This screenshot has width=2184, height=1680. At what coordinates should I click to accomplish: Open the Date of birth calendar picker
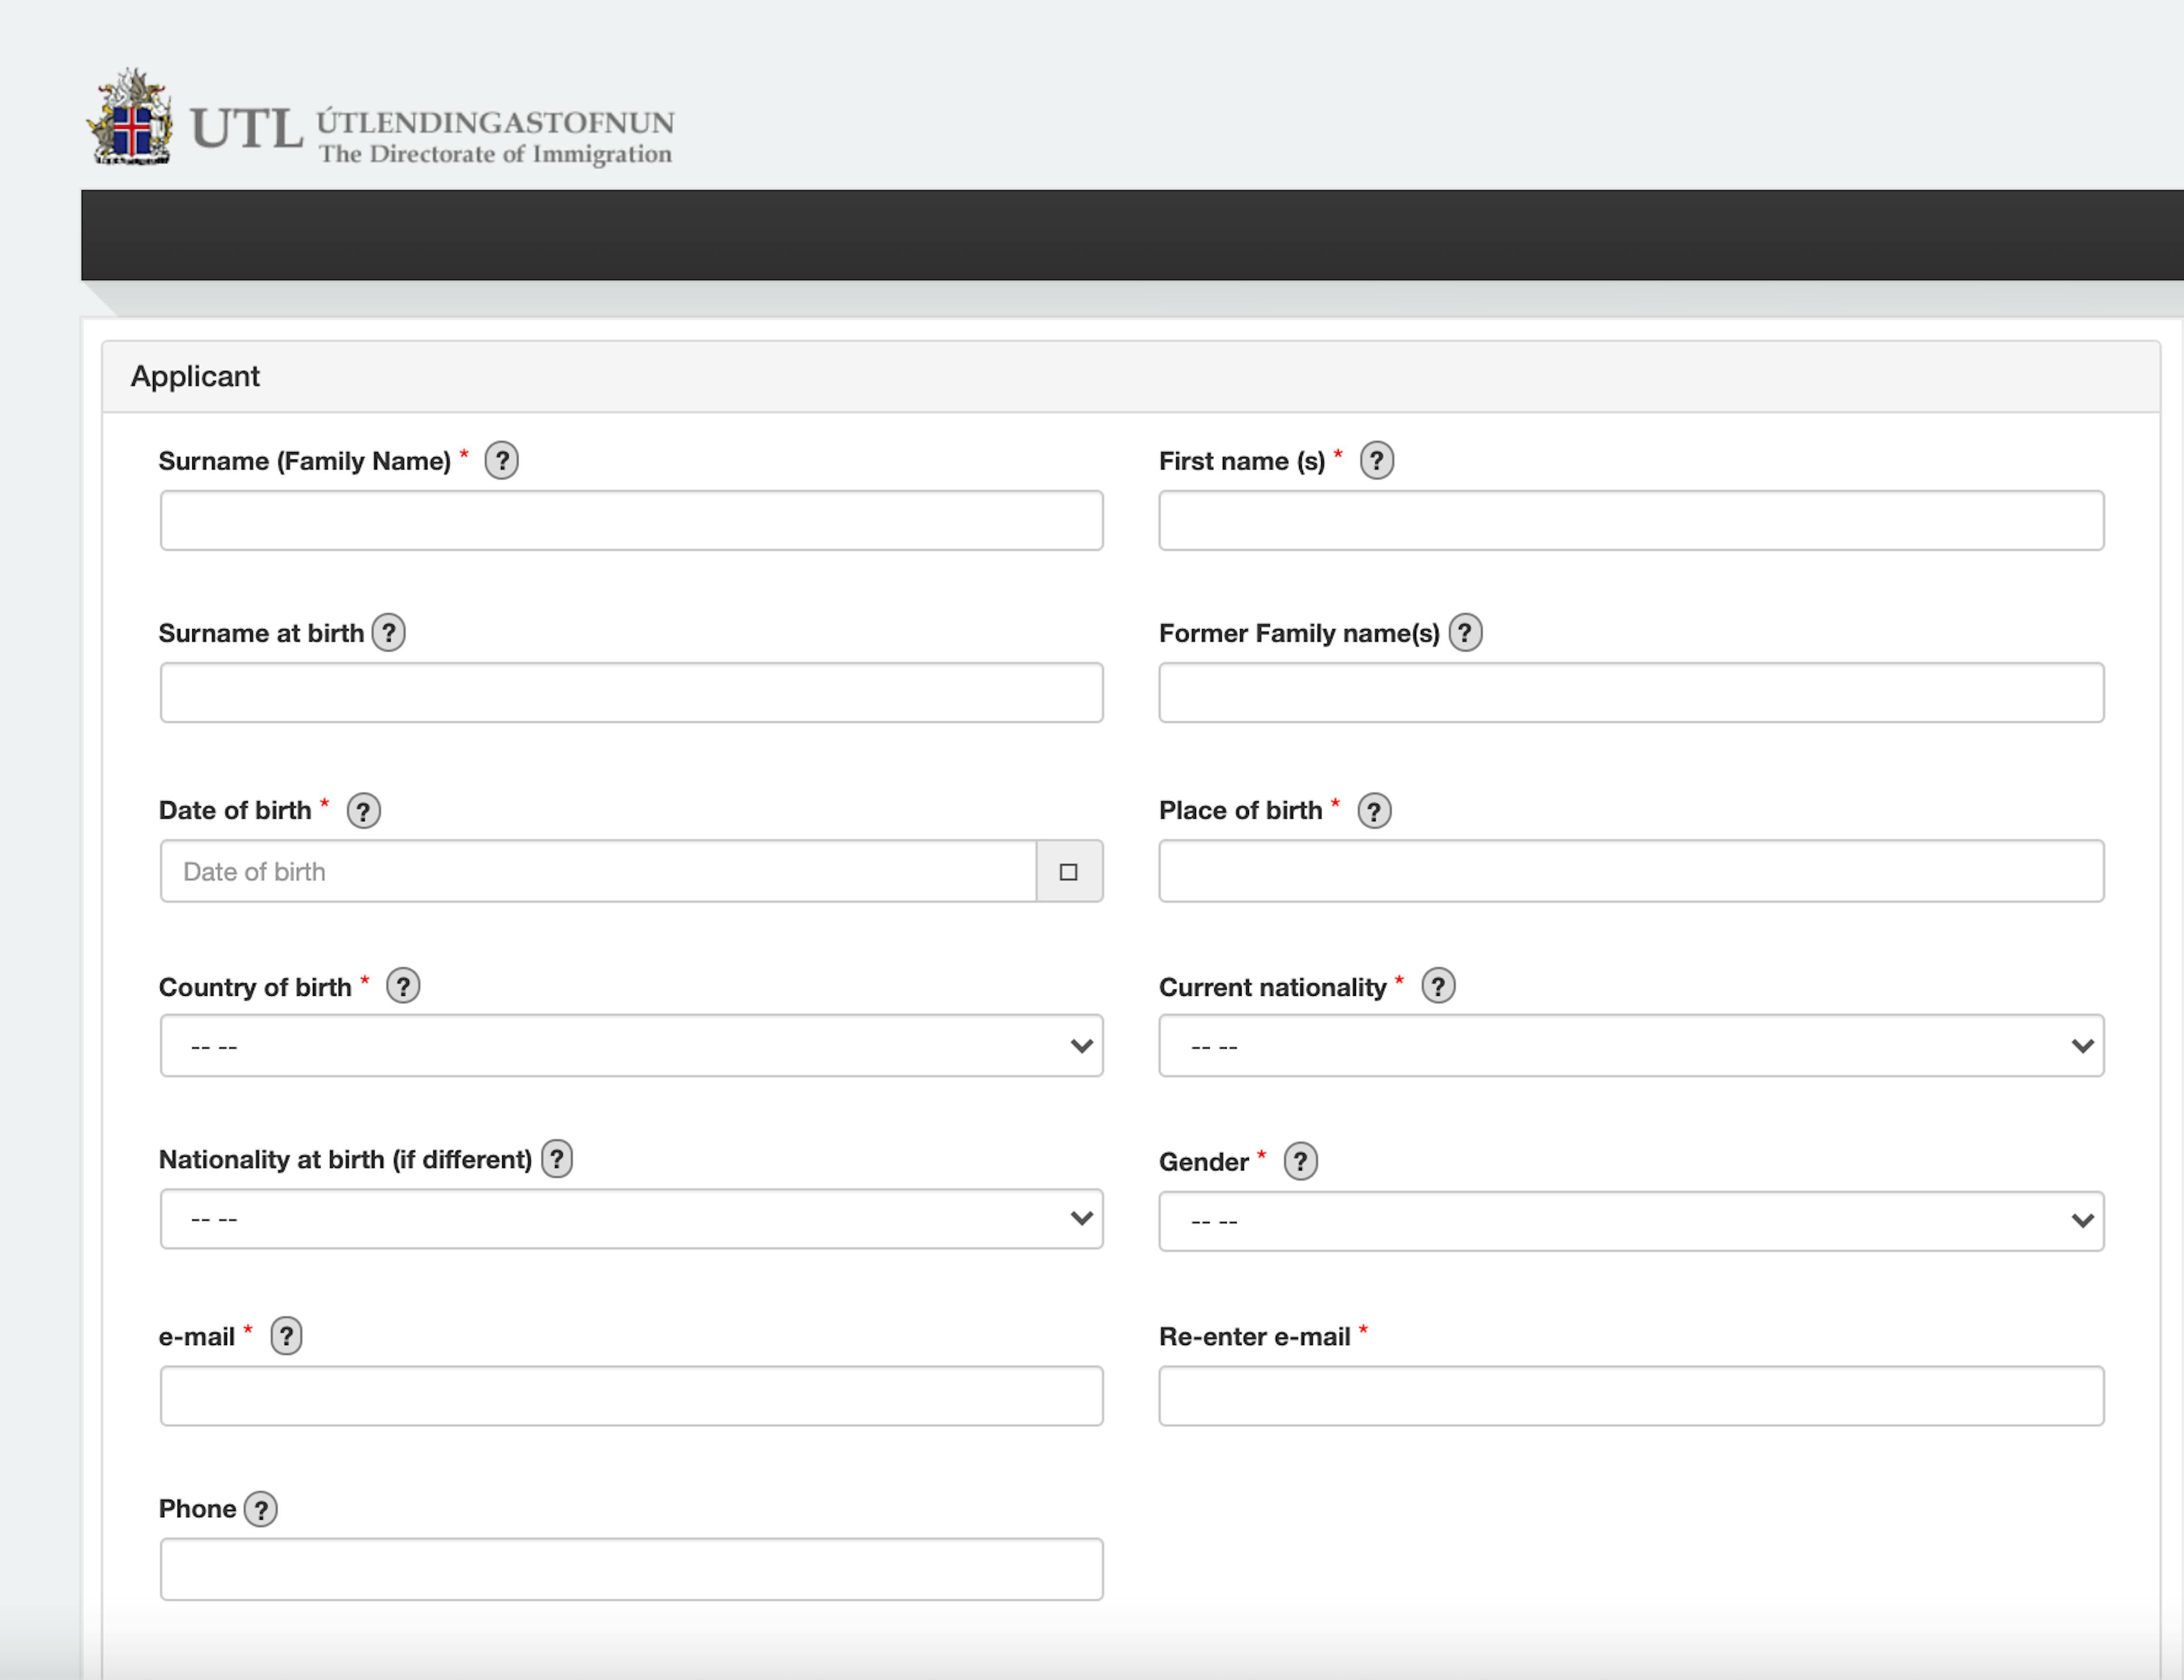(x=1069, y=871)
